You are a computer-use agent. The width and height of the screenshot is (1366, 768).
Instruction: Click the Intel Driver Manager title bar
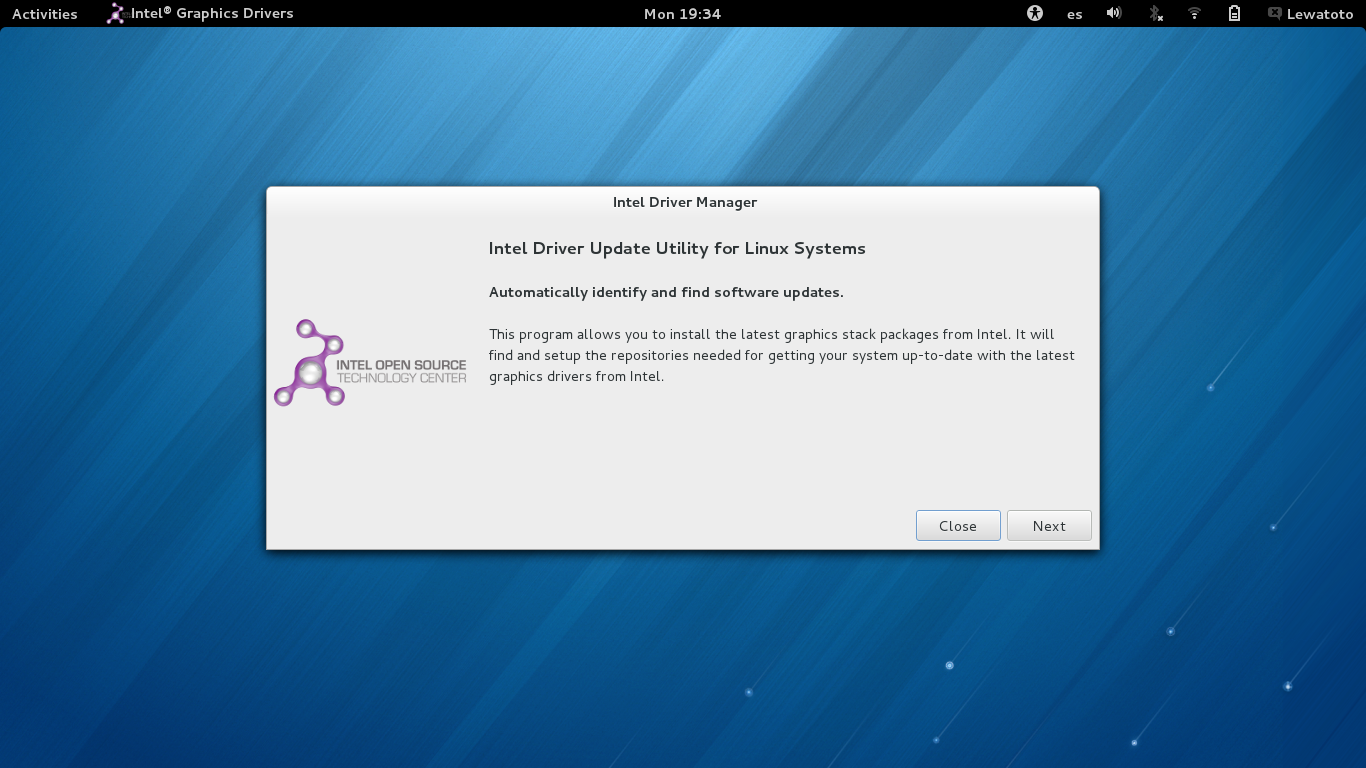[x=684, y=202]
